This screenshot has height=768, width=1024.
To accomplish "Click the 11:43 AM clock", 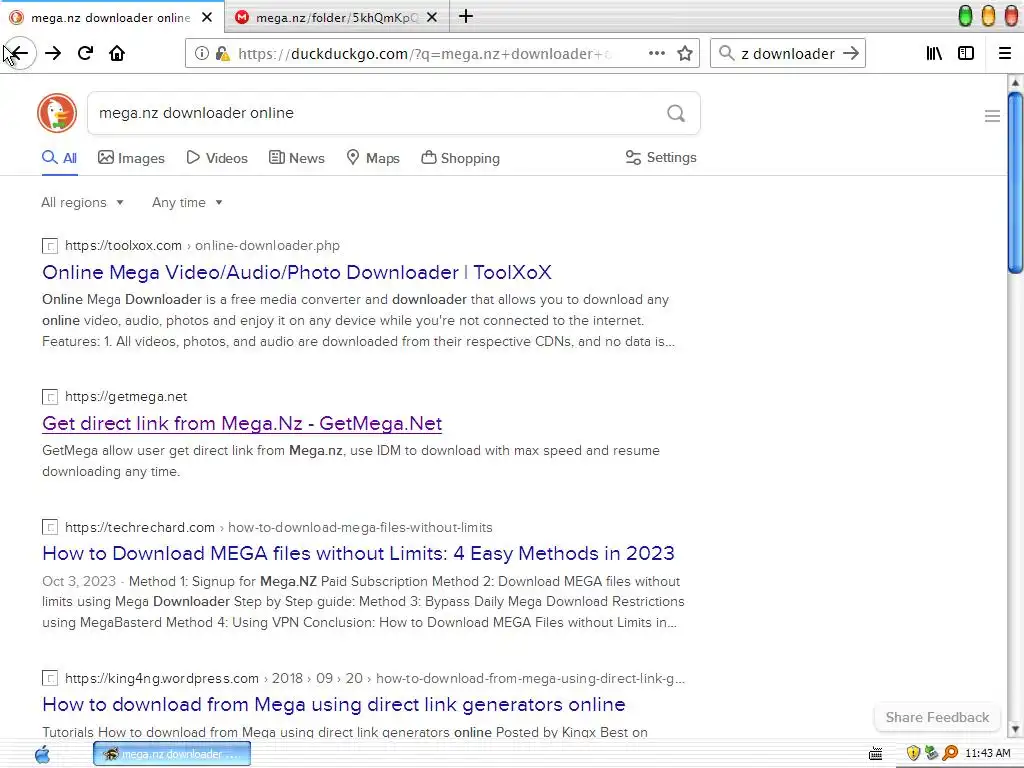I will coord(988,753).
